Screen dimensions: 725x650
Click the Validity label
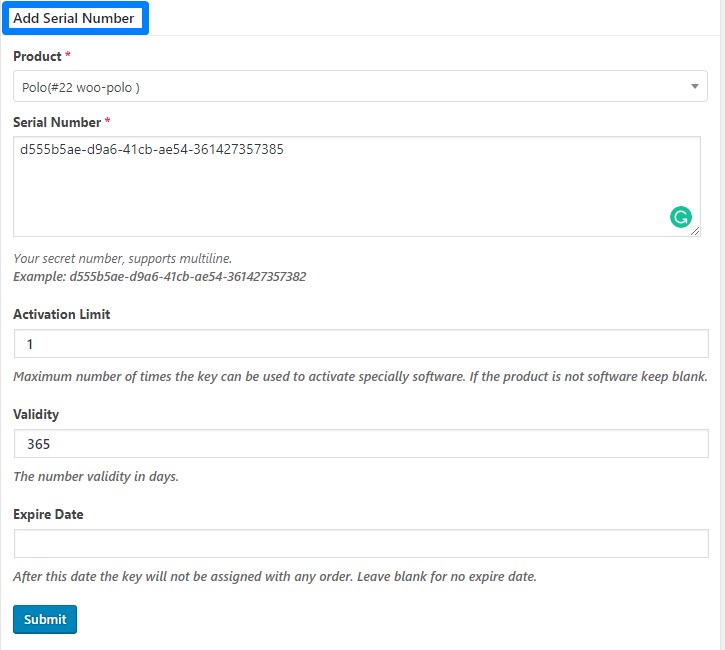point(36,414)
